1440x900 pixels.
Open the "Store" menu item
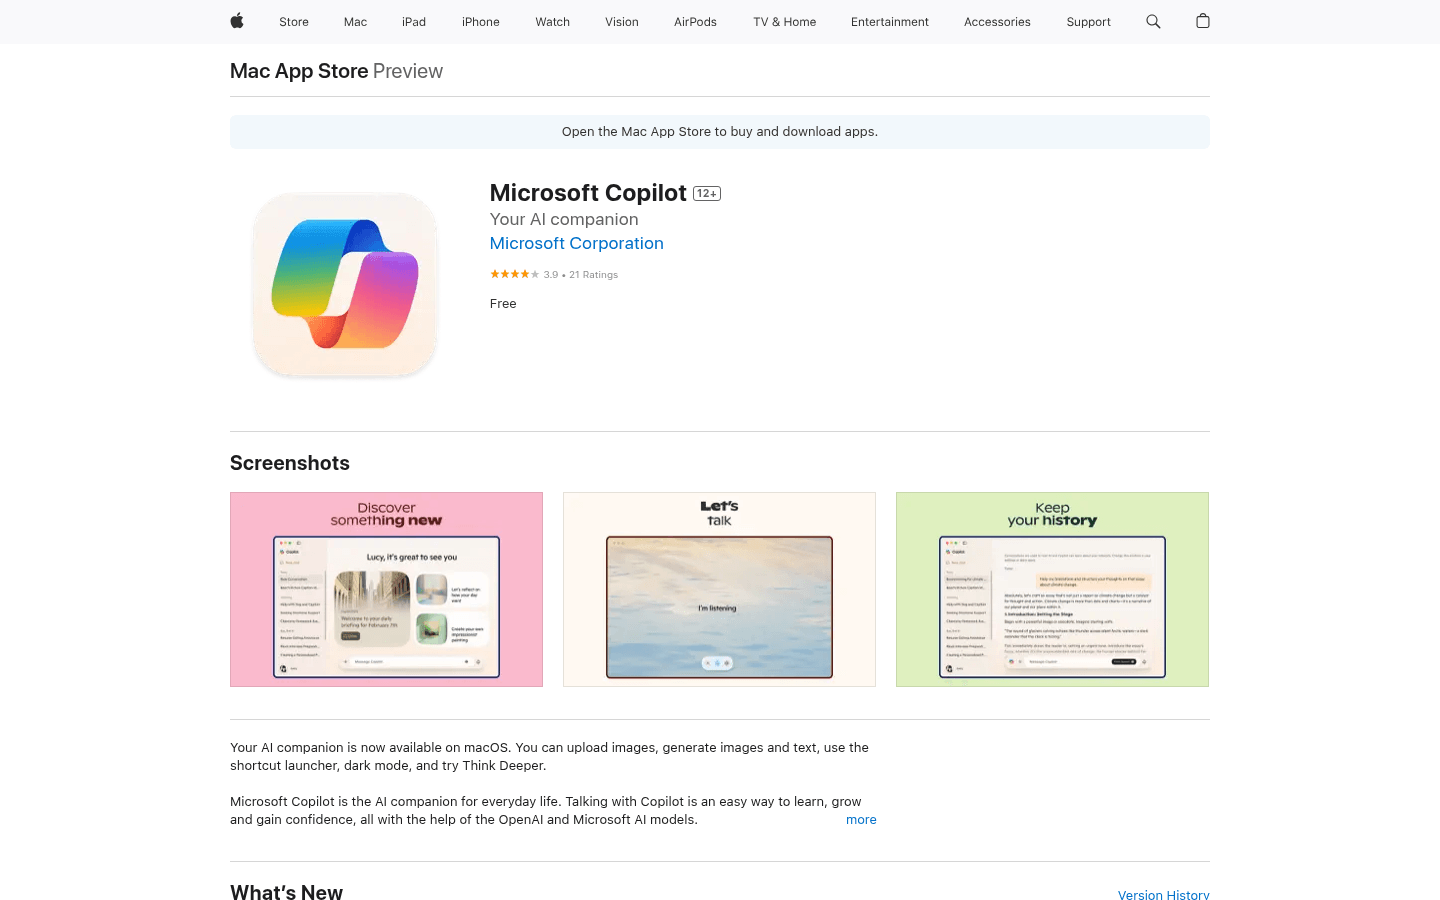click(x=293, y=21)
